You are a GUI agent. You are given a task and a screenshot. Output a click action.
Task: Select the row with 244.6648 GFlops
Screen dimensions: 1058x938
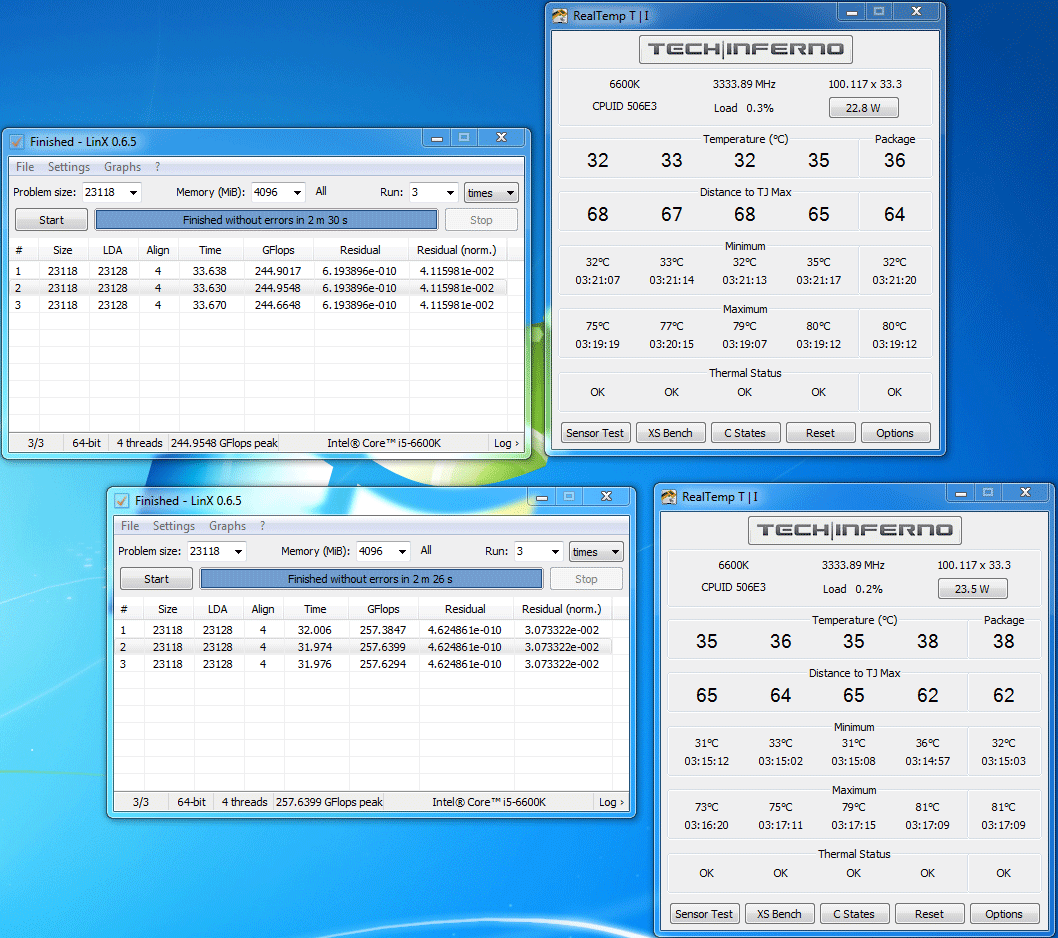(x=258, y=305)
